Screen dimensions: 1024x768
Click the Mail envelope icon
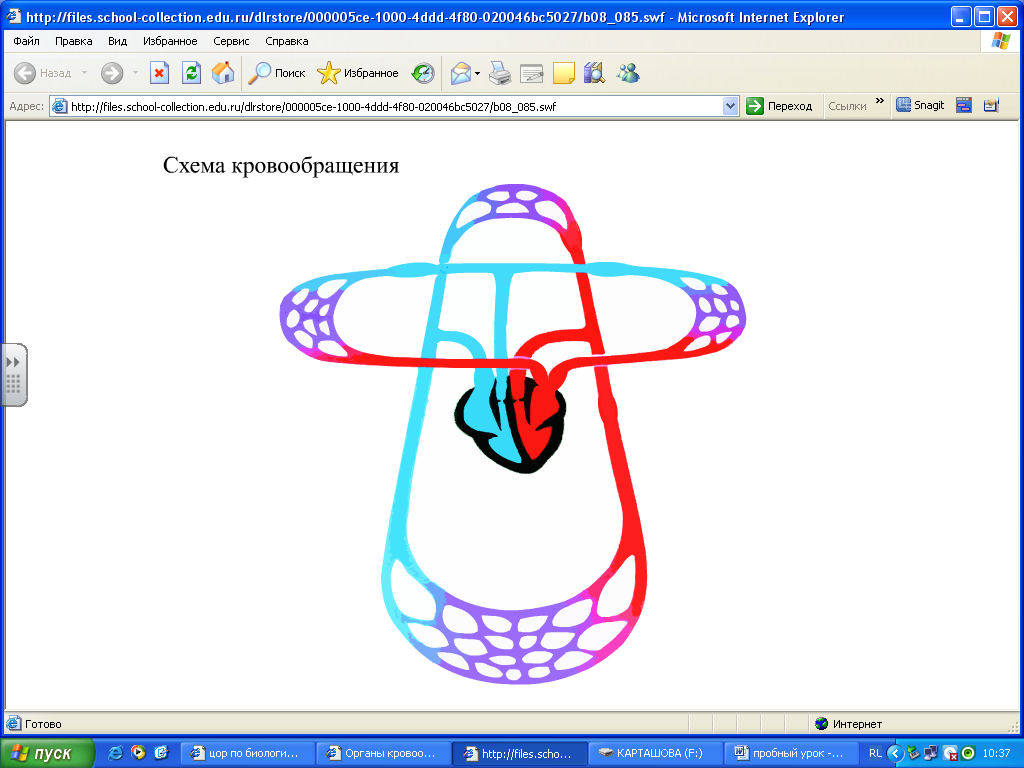coord(461,73)
